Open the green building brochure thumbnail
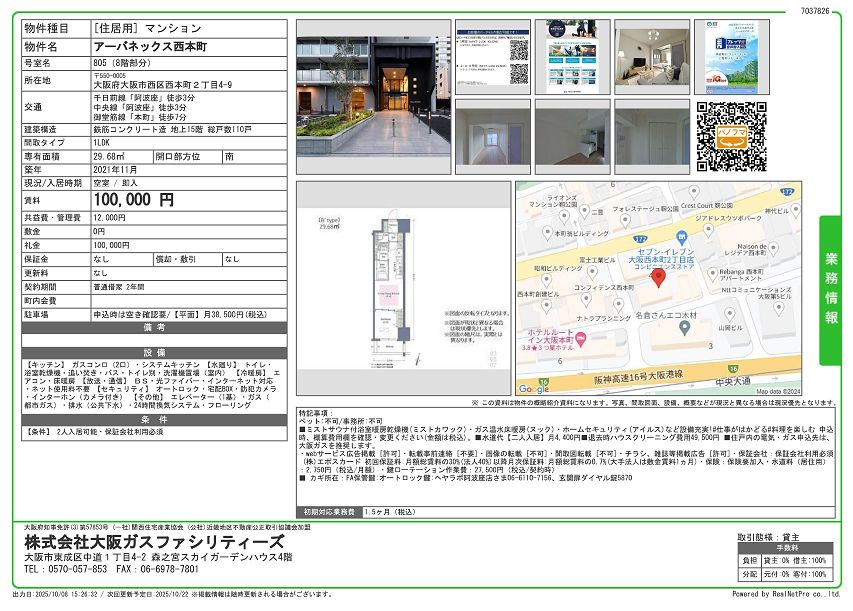 (x=731, y=57)
